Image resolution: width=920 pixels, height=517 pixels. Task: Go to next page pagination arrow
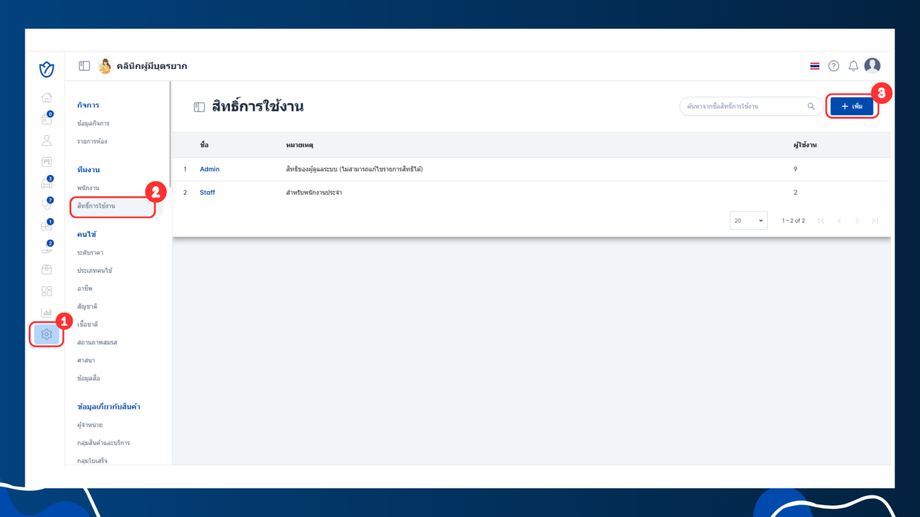[x=857, y=221]
